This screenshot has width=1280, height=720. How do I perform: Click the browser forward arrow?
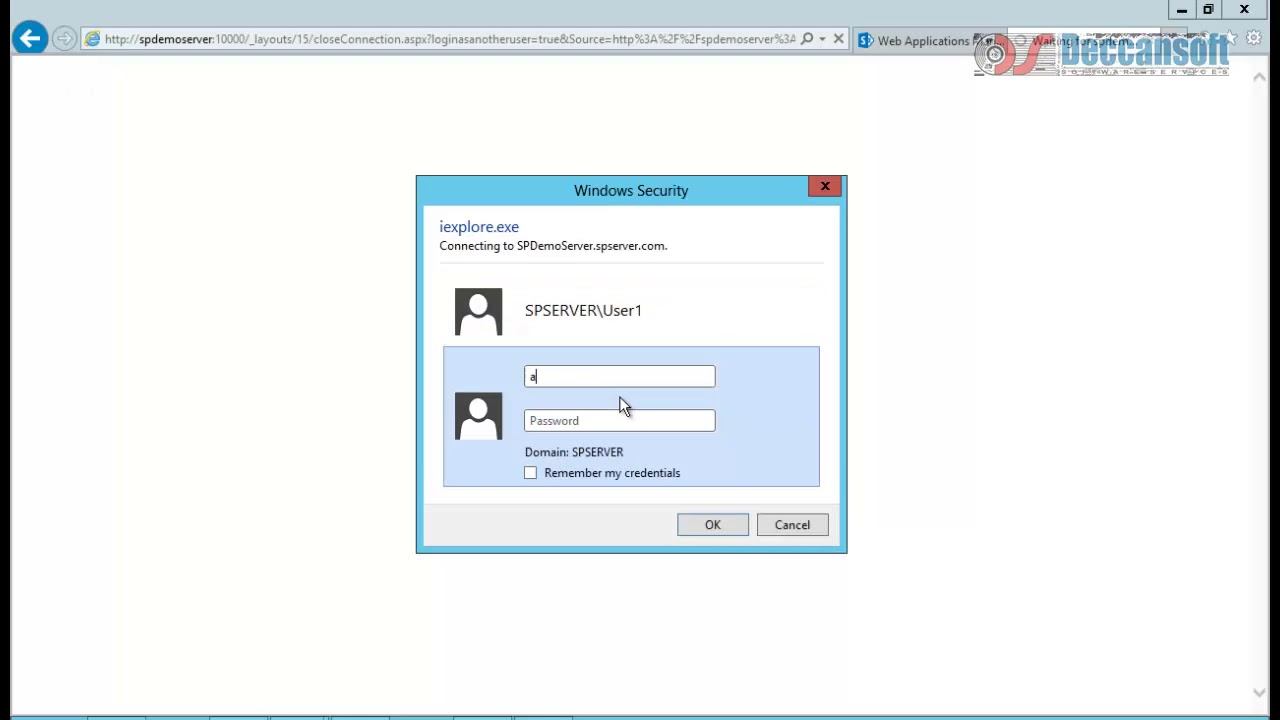click(x=64, y=39)
